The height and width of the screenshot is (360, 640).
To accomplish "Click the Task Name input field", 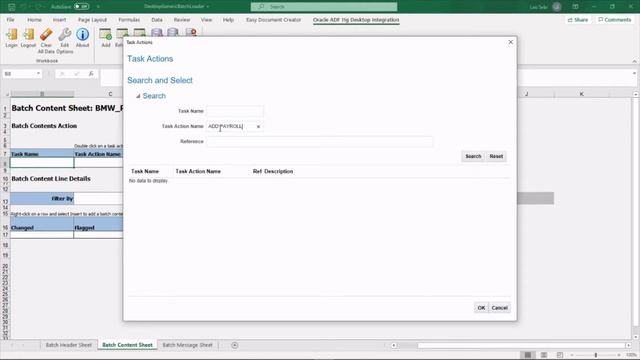I will 235,111.
